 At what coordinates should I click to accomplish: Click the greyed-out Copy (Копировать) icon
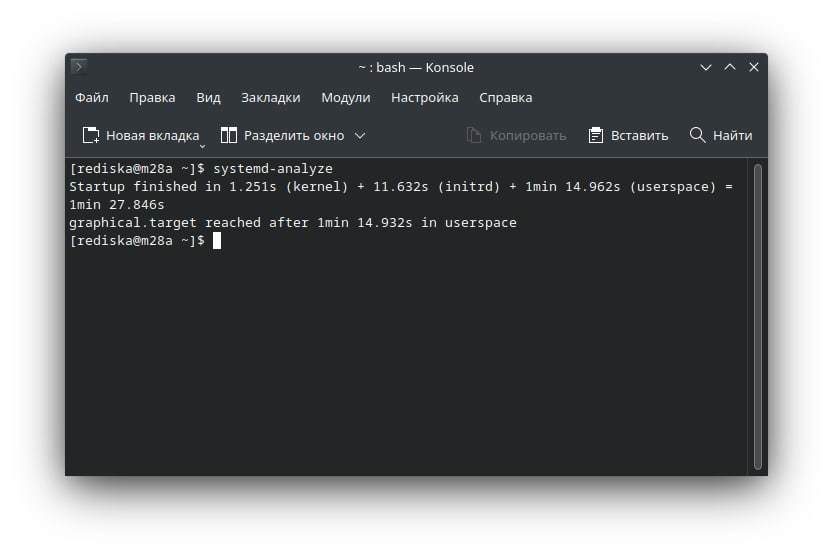[475, 135]
